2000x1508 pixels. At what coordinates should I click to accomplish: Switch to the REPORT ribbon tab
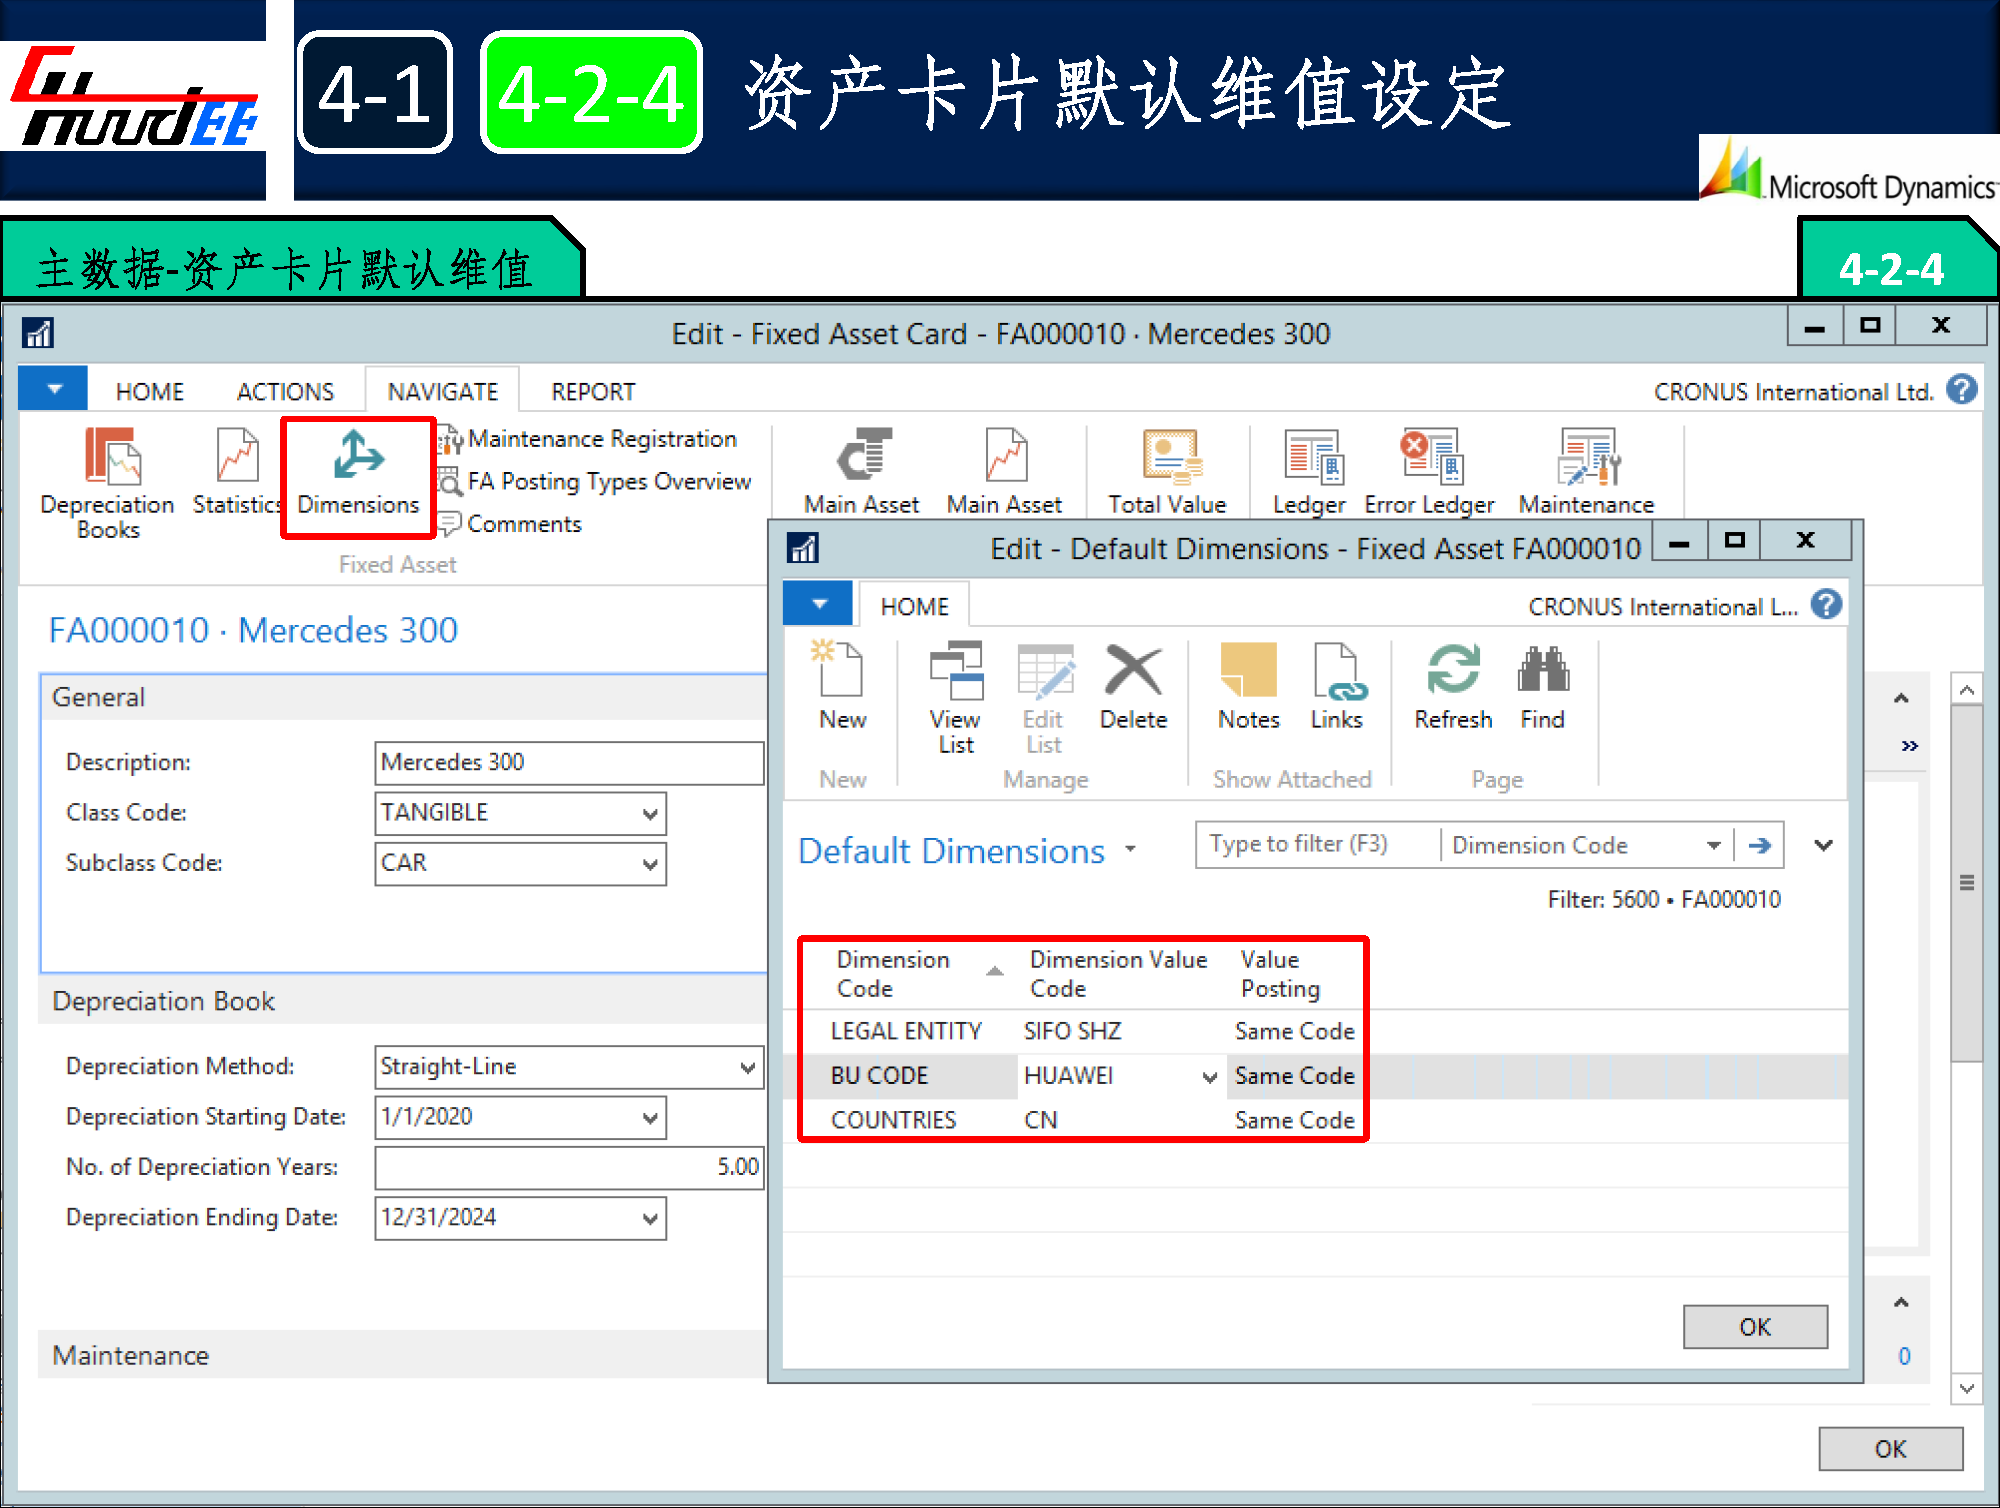[x=592, y=391]
